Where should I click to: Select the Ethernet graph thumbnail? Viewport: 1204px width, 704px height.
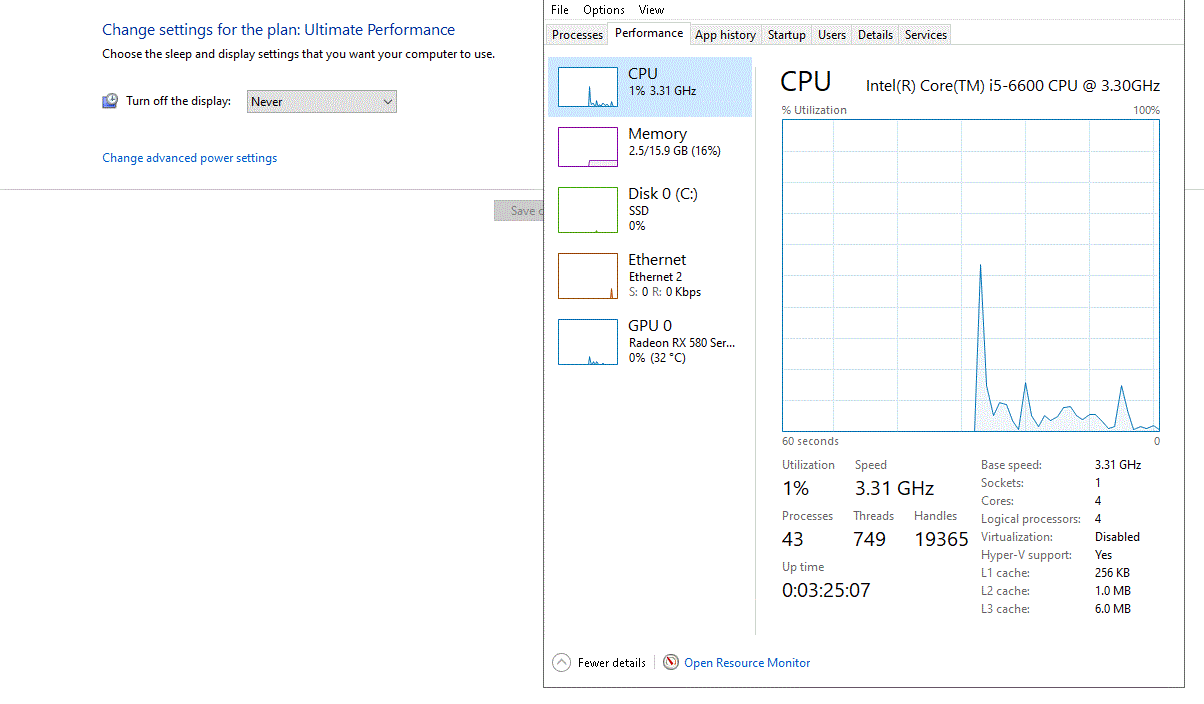[587, 276]
